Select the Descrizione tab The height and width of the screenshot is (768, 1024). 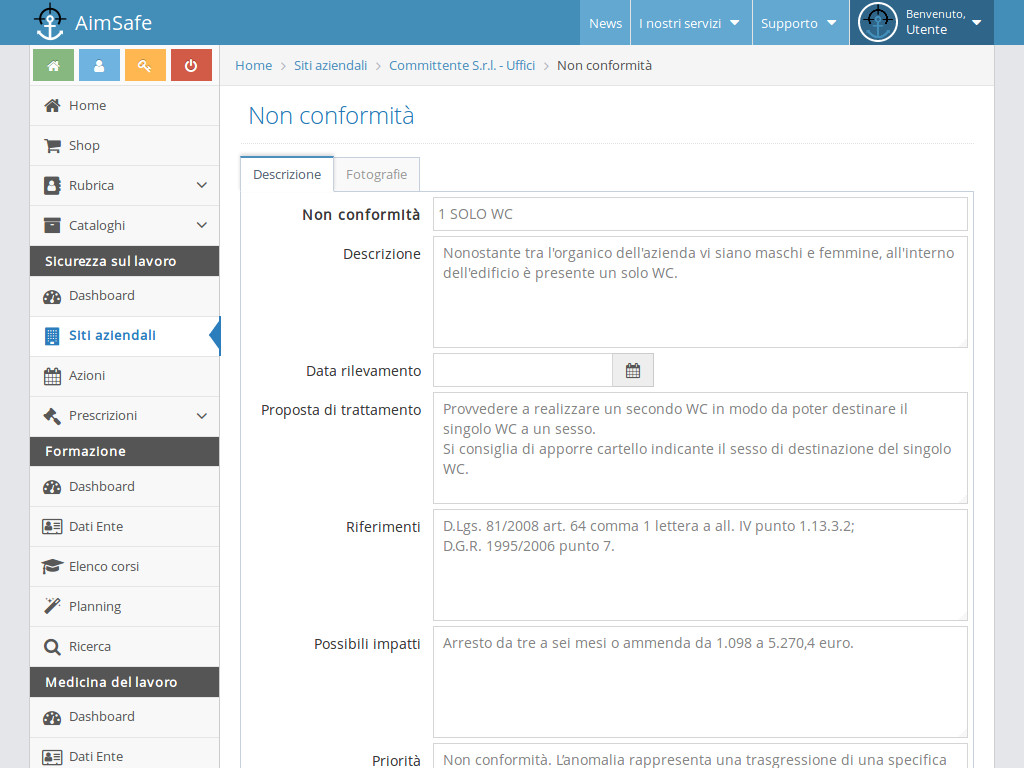coord(287,174)
